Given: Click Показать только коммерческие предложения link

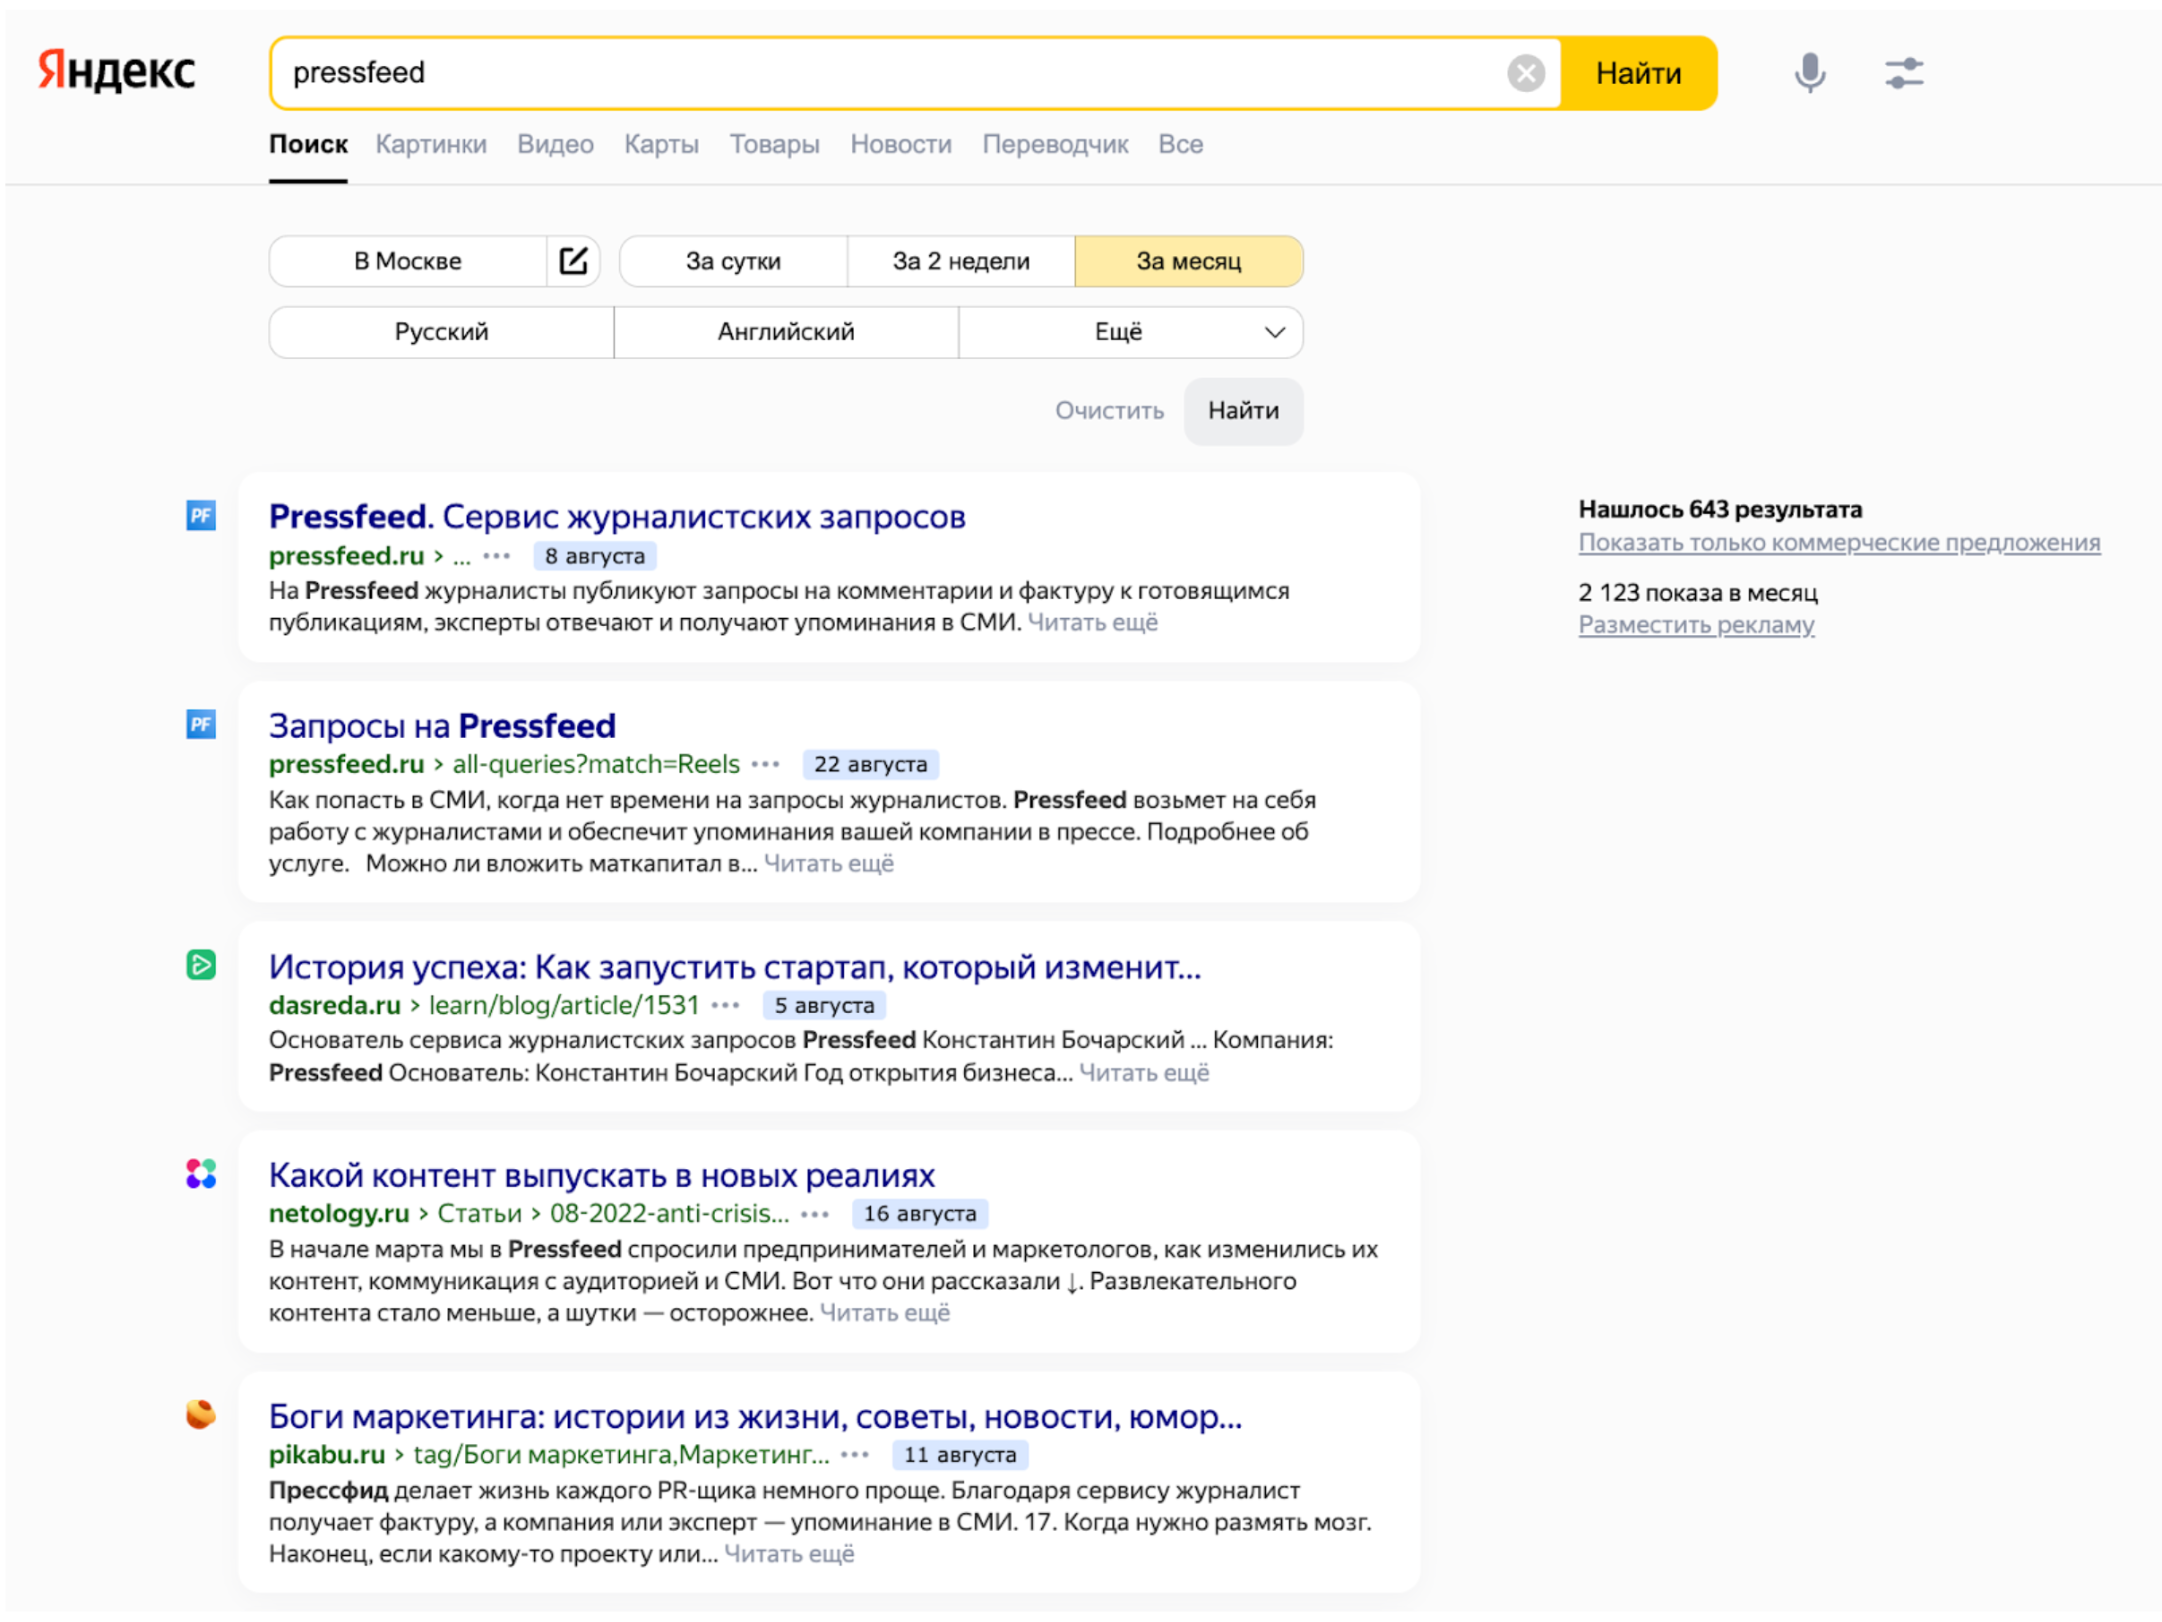Looking at the screenshot, I should tap(1839, 542).
